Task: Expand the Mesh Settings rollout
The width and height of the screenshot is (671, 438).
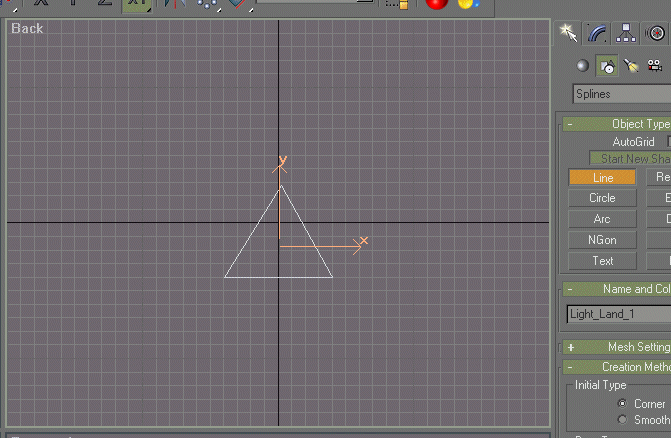Action: 570,347
